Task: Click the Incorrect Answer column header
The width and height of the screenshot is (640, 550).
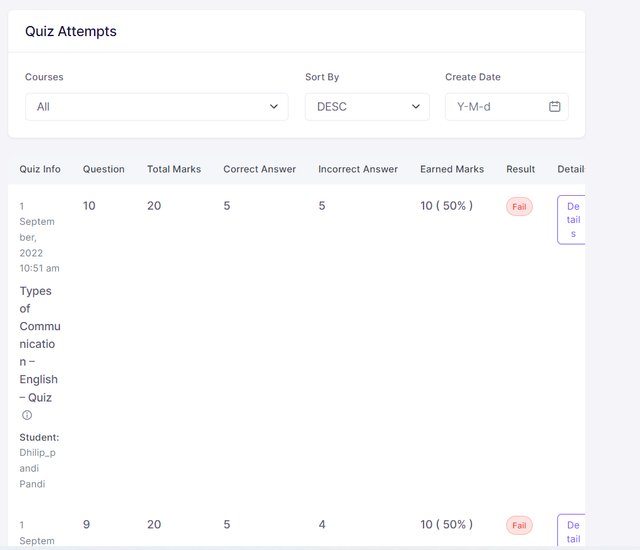Action: (x=358, y=169)
